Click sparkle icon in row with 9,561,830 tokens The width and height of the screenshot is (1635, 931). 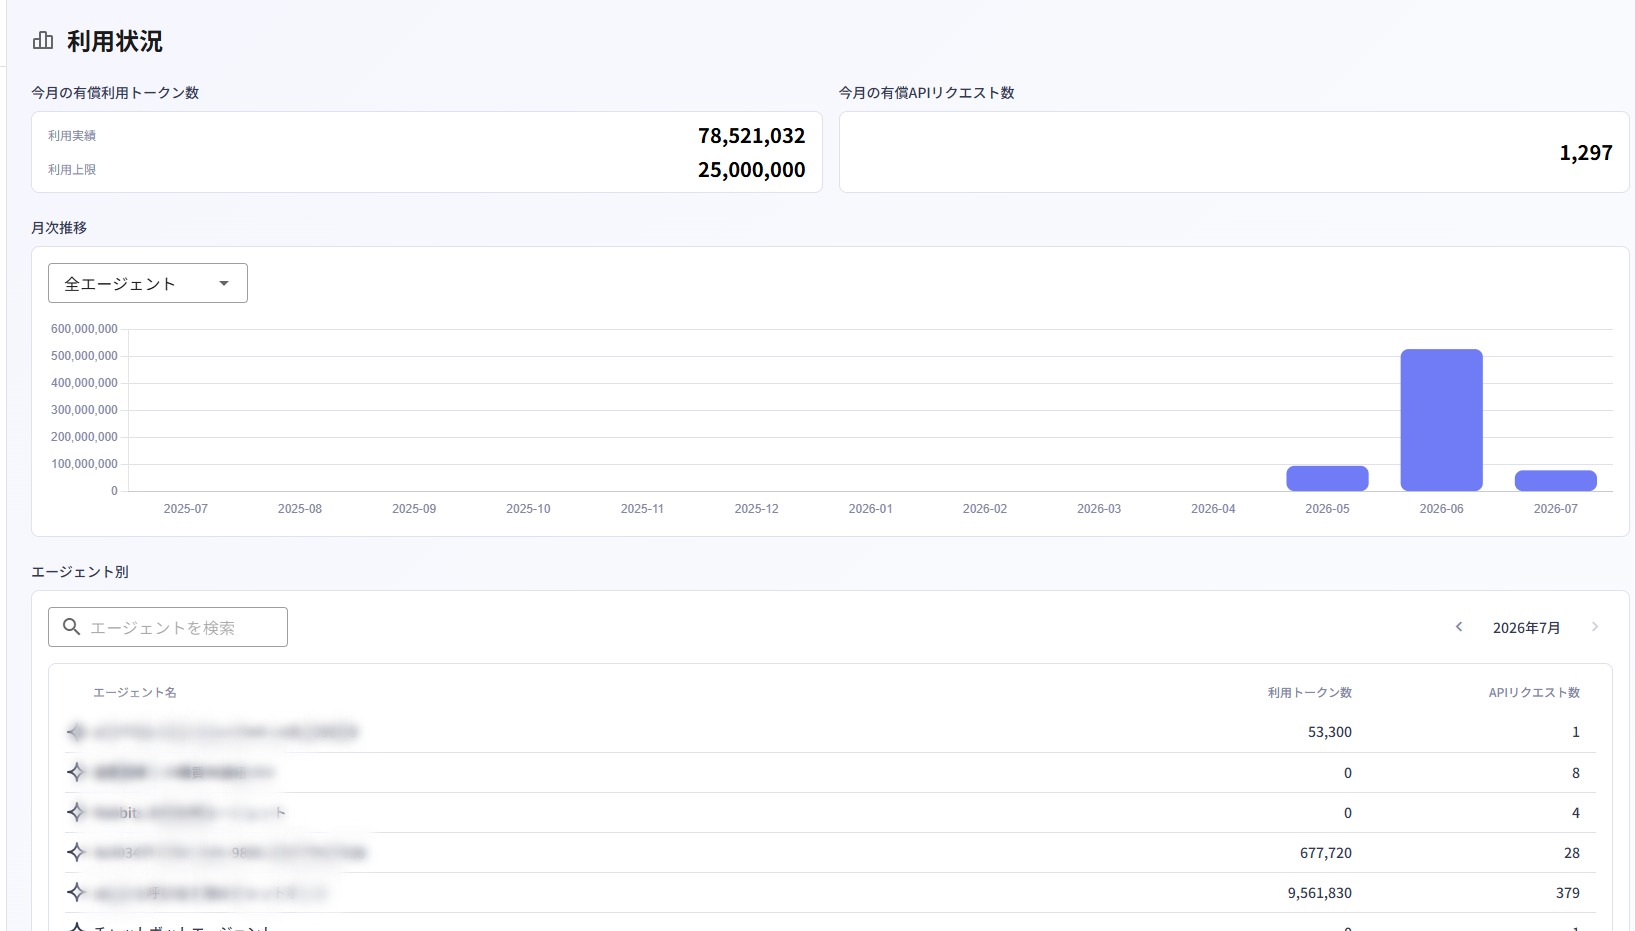76,892
